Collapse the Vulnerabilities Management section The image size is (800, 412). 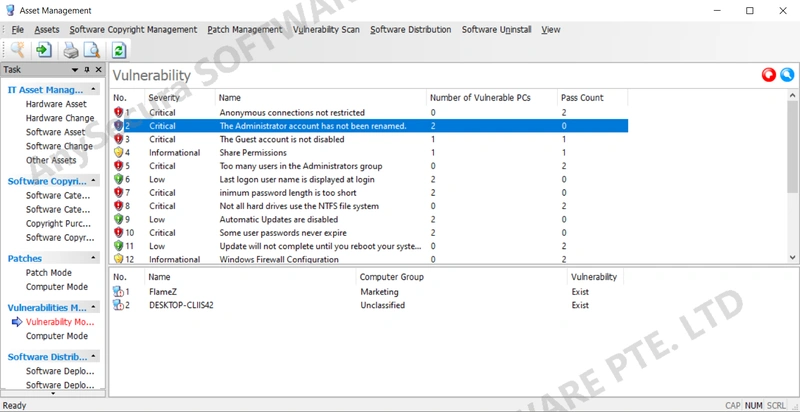(93, 307)
